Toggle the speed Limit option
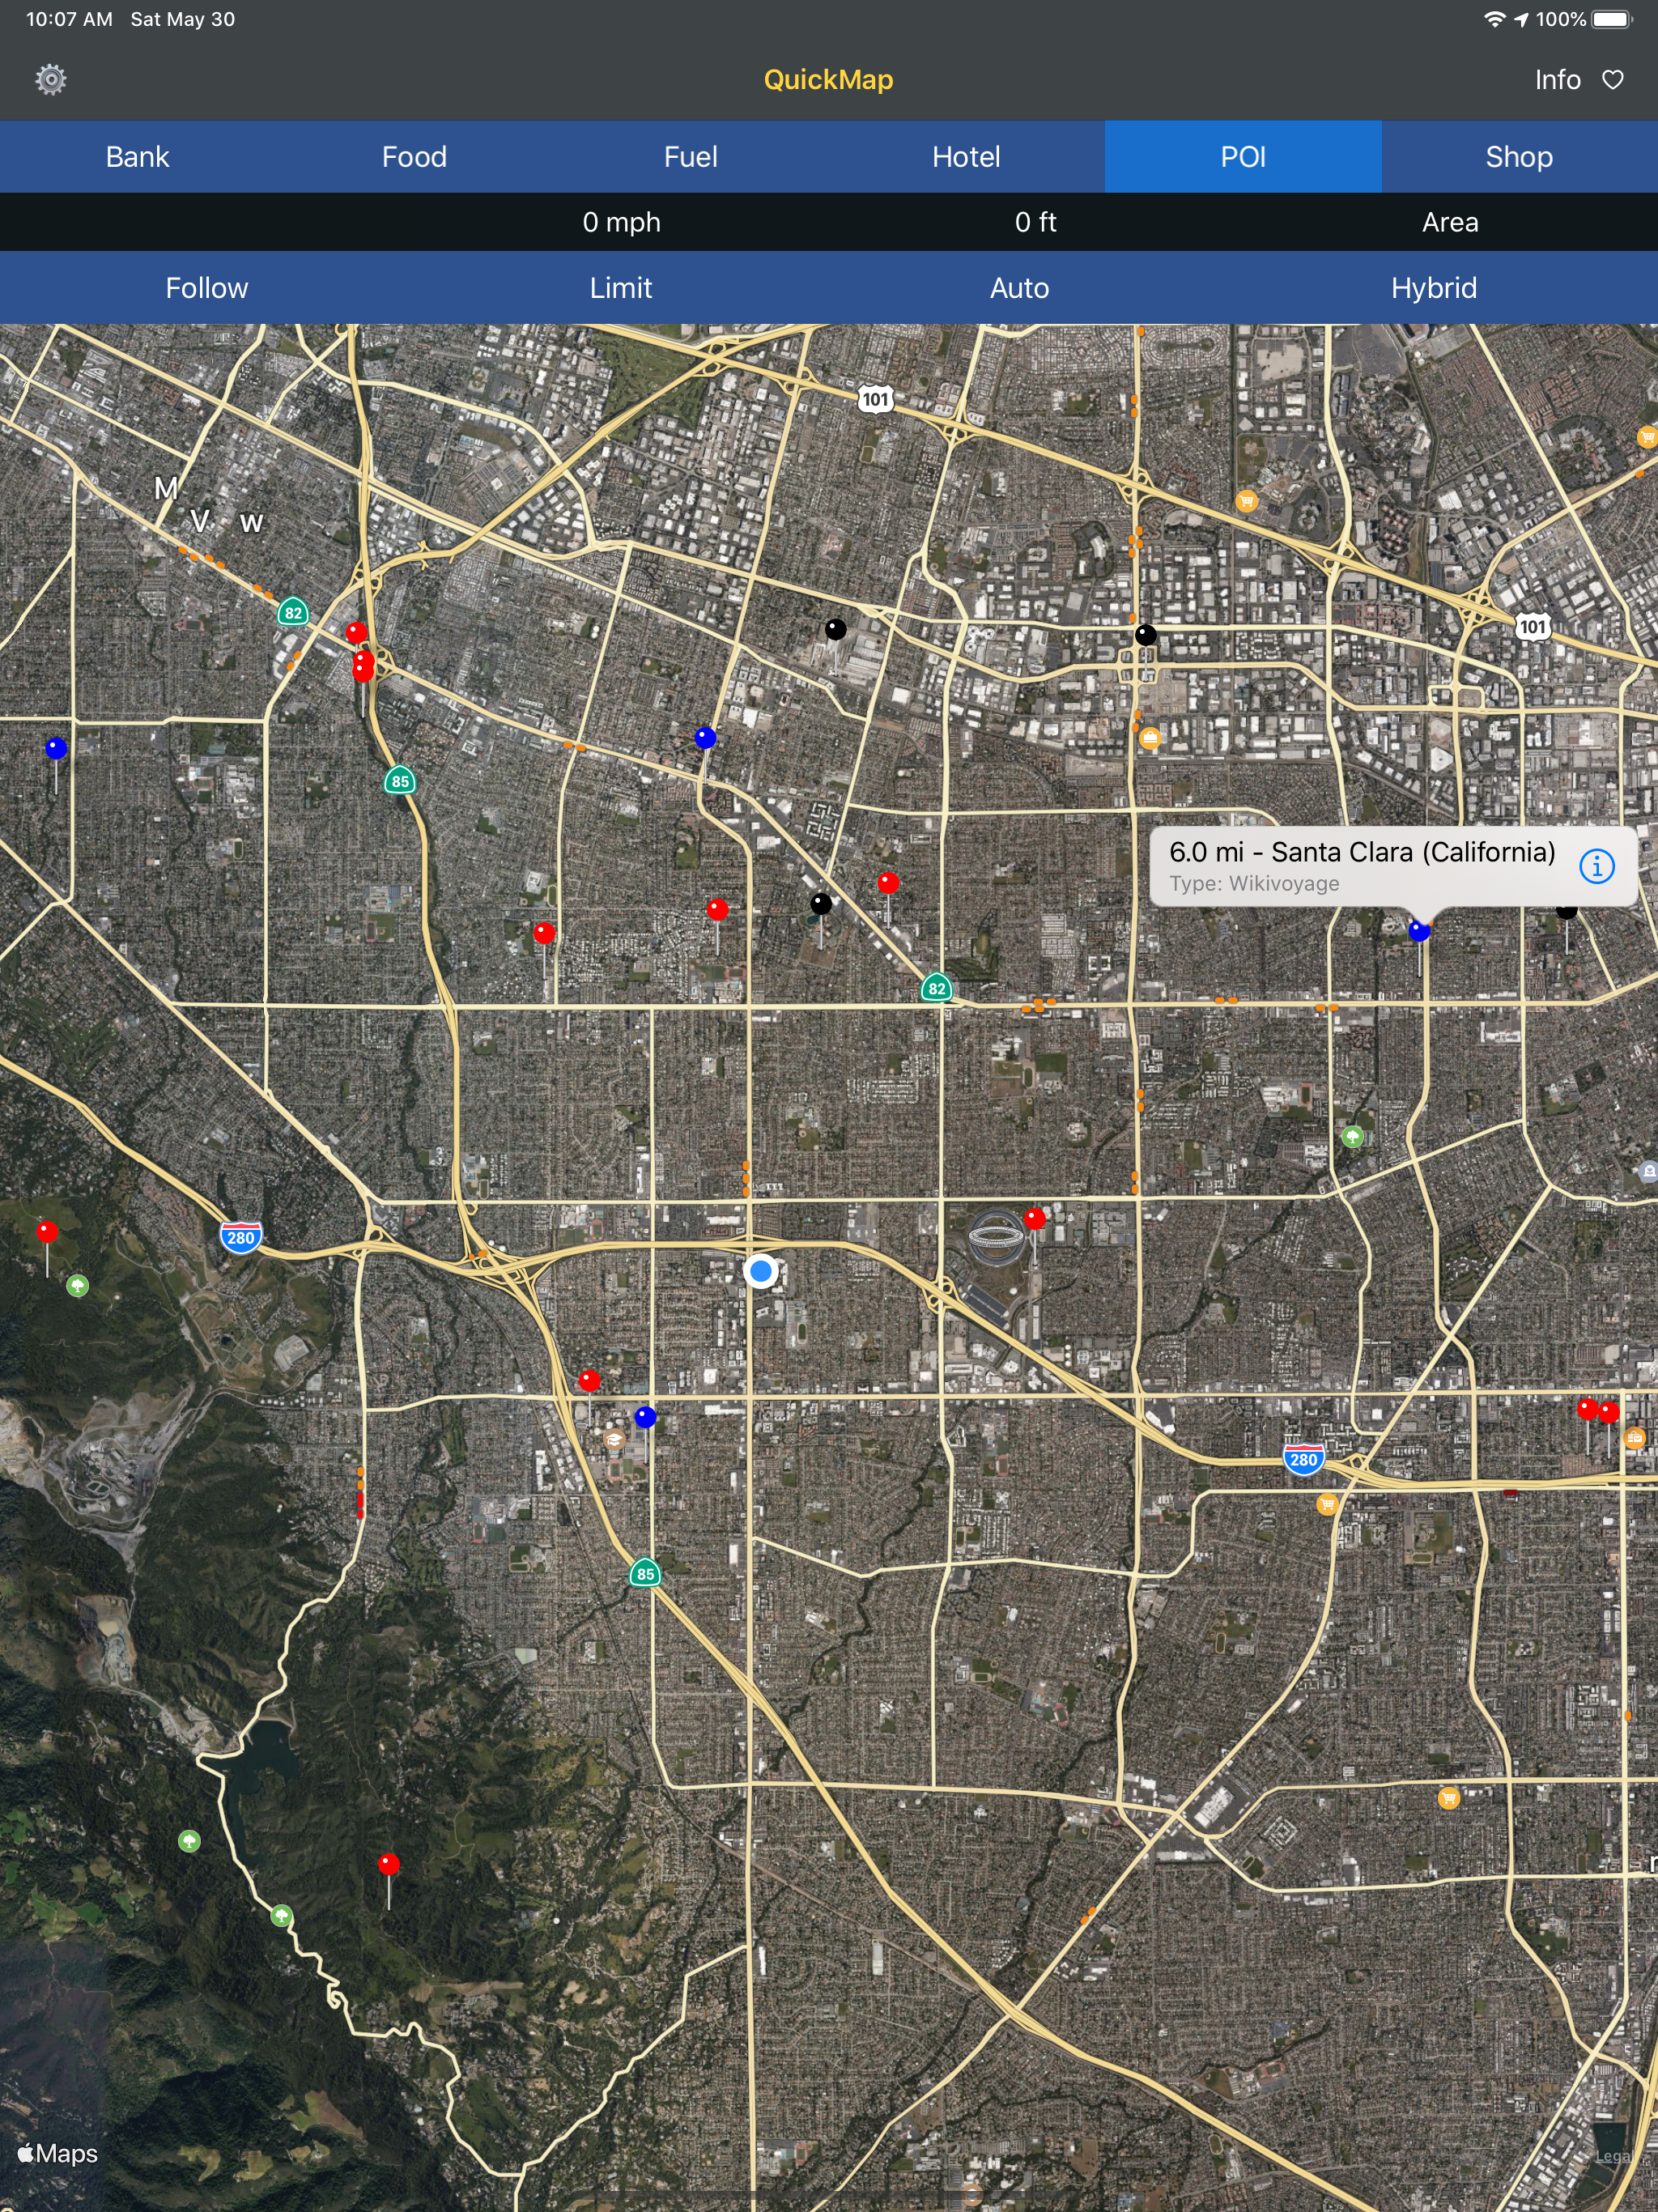The width and height of the screenshot is (1658, 2212). [621, 288]
